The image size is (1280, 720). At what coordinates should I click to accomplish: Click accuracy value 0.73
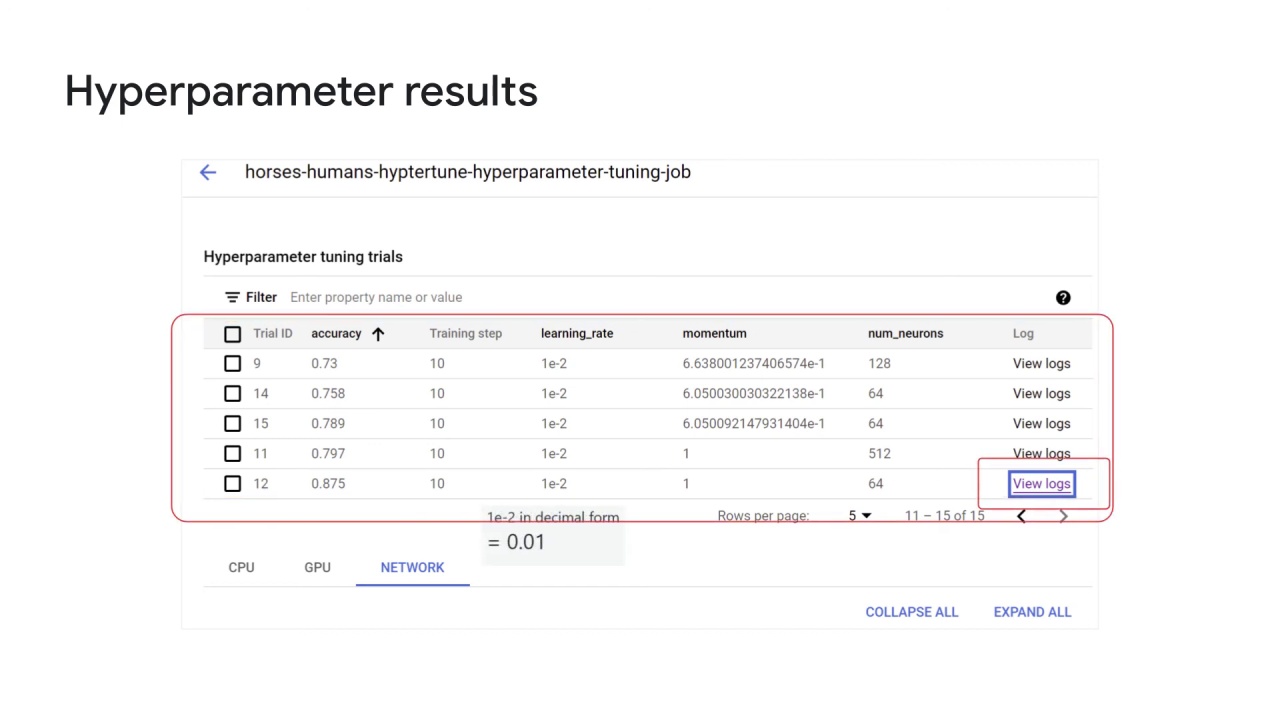click(x=324, y=364)
